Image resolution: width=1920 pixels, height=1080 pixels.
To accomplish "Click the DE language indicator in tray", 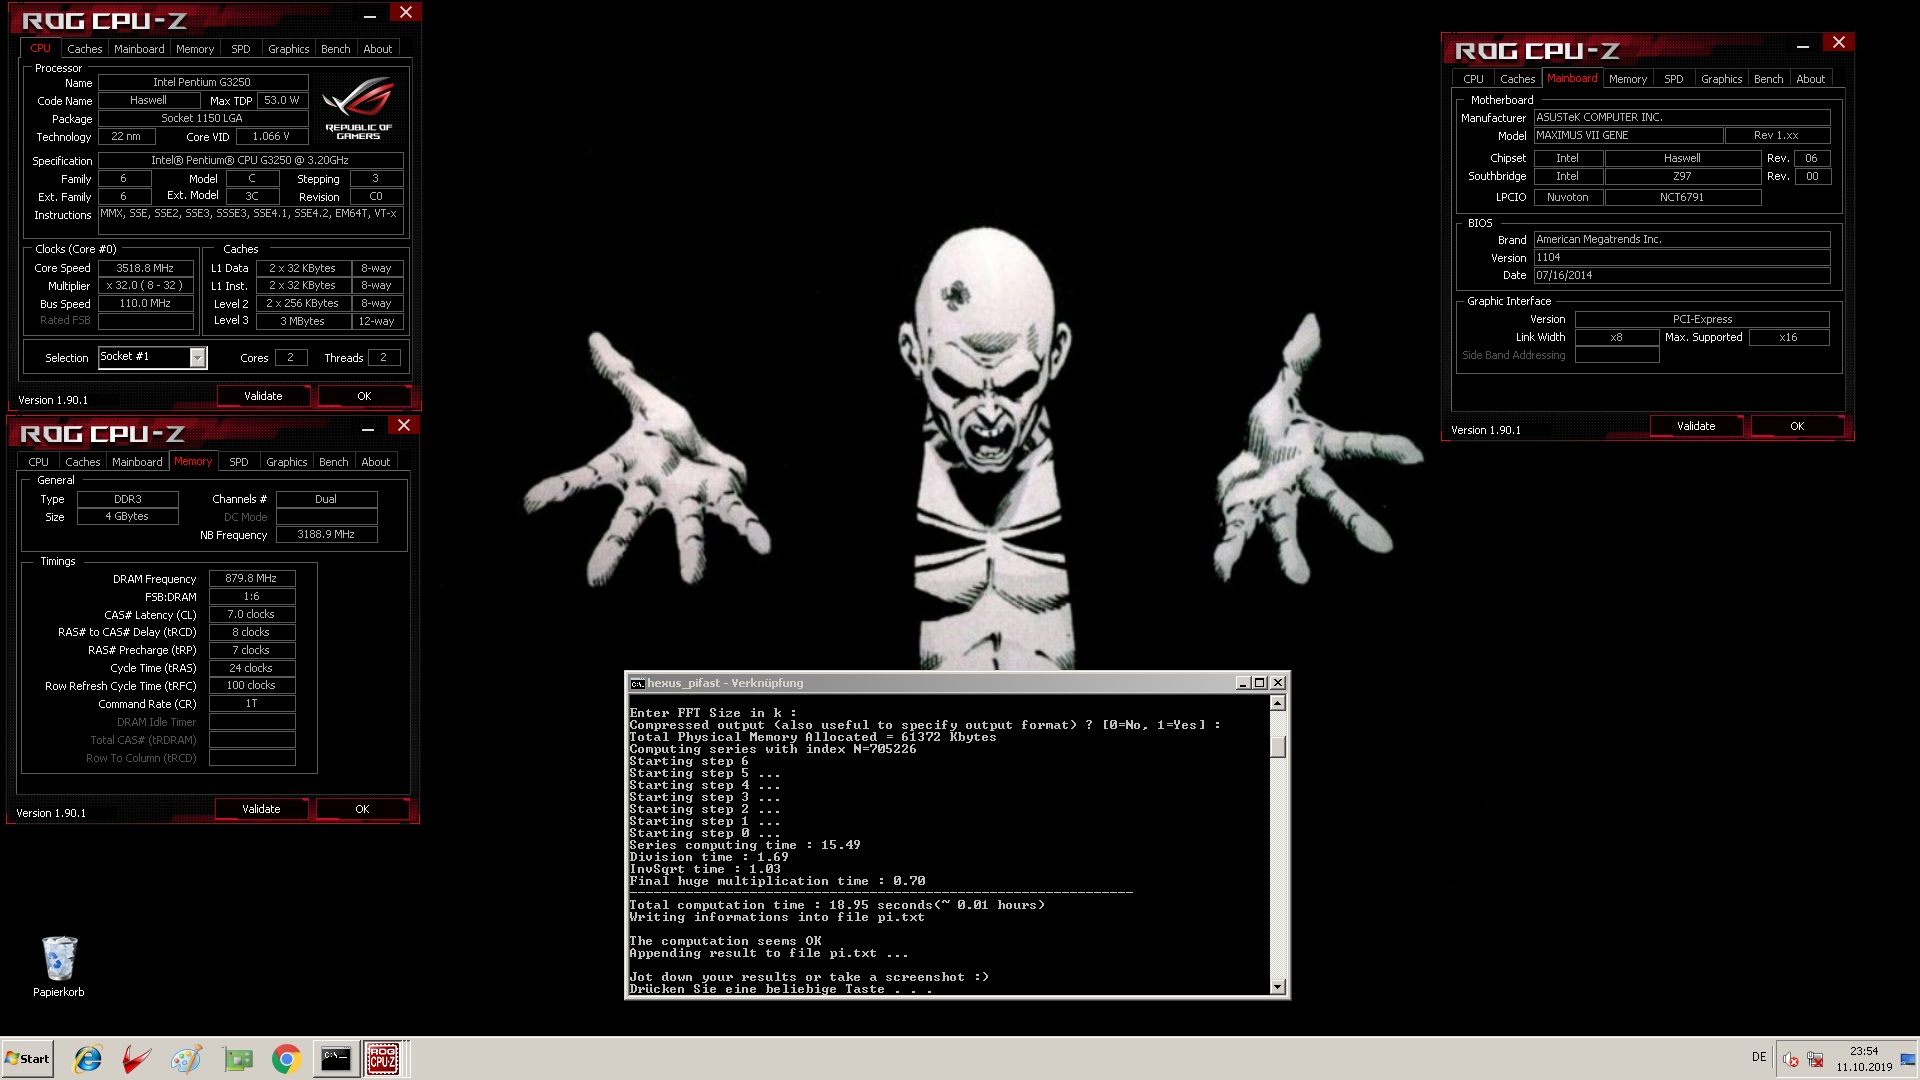I will [1759, 1057].
